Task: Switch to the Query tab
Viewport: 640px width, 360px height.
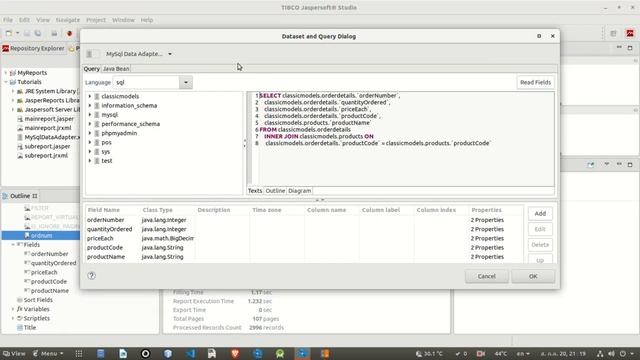Action: [x=92, y=69]
